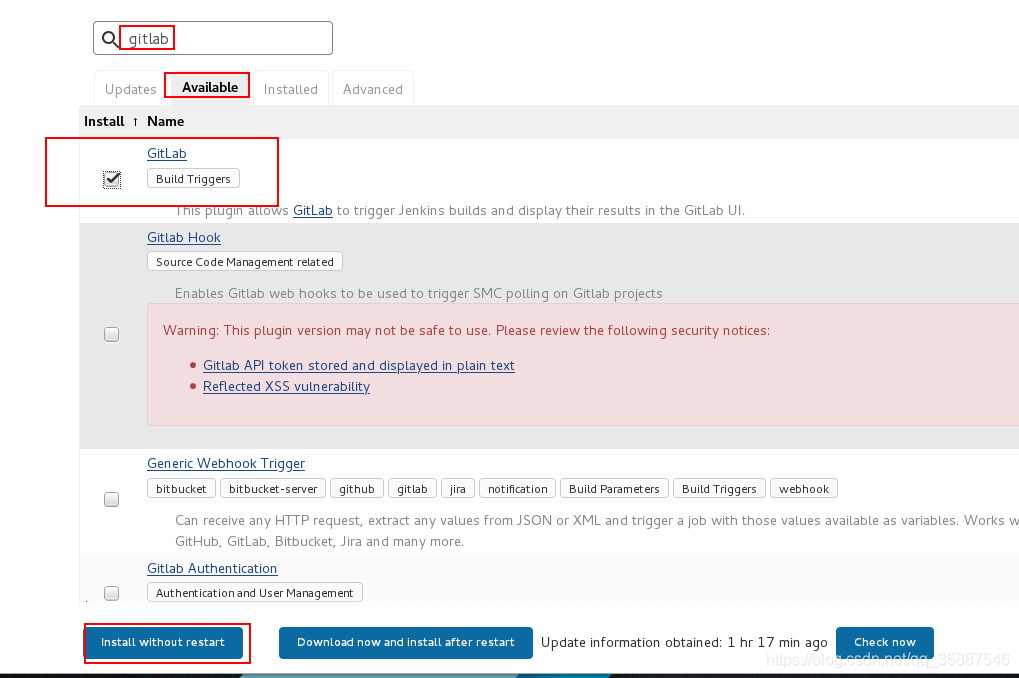
Task: Filter by the notification tag
Action: [517, 489]
